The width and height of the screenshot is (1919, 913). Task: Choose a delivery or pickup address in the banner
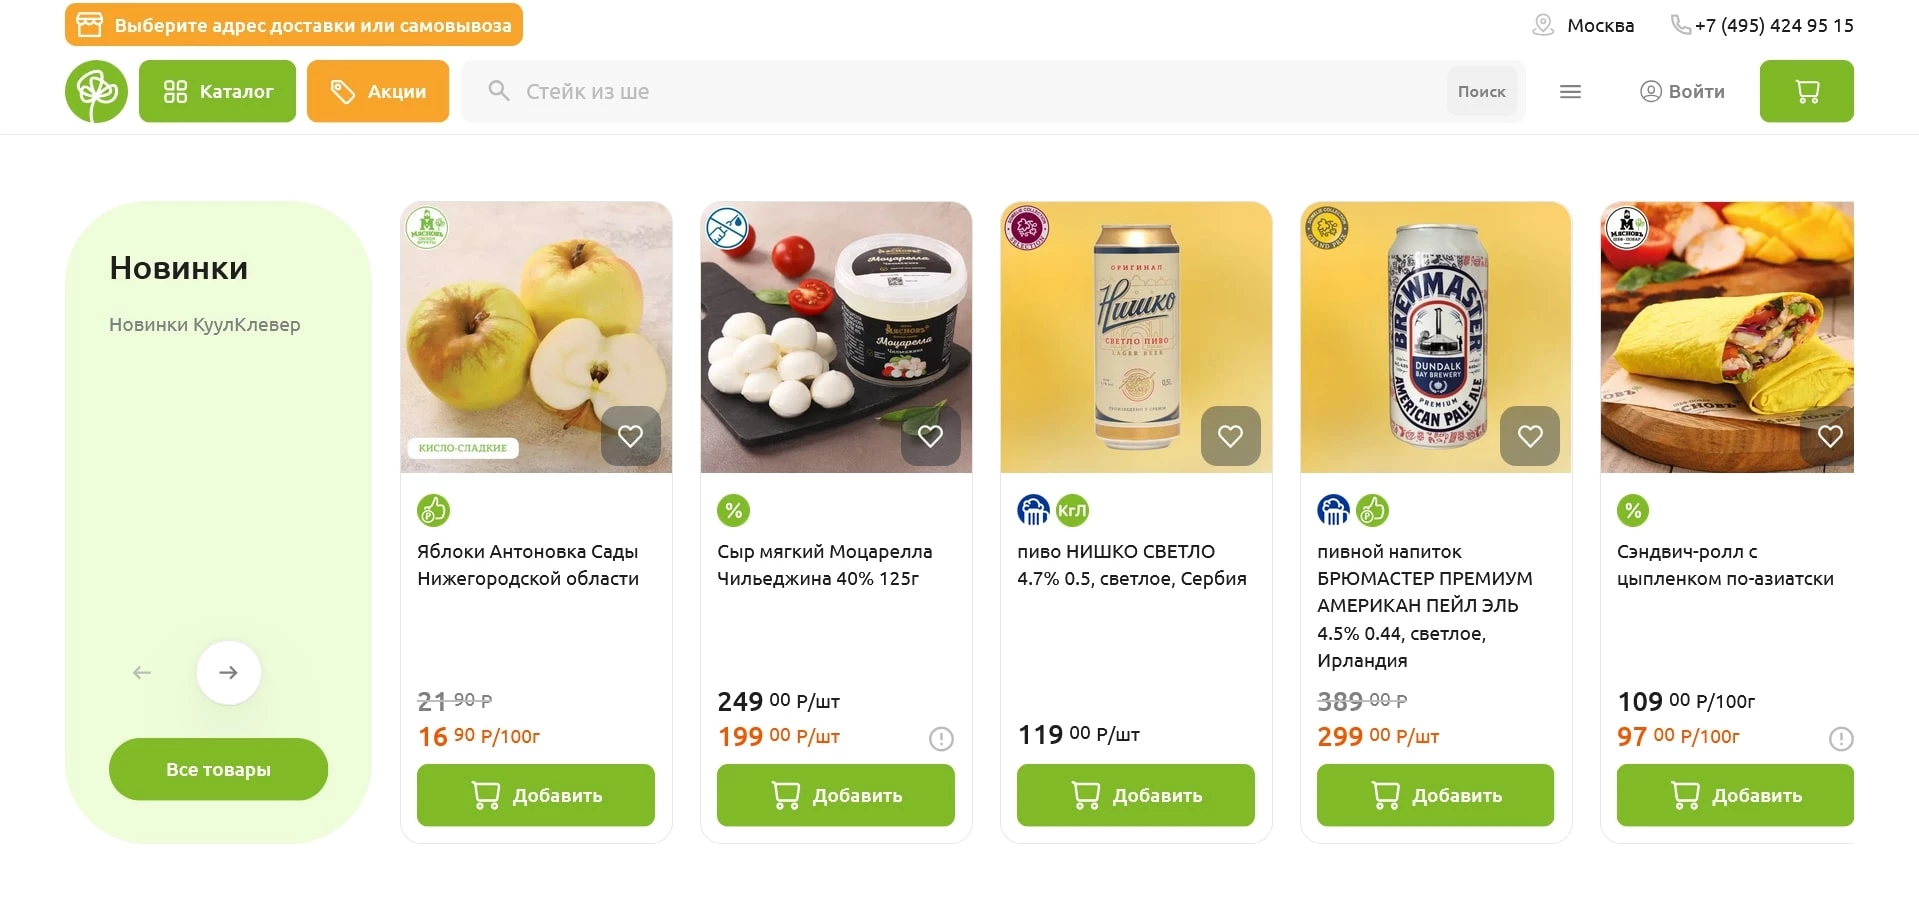294,25
